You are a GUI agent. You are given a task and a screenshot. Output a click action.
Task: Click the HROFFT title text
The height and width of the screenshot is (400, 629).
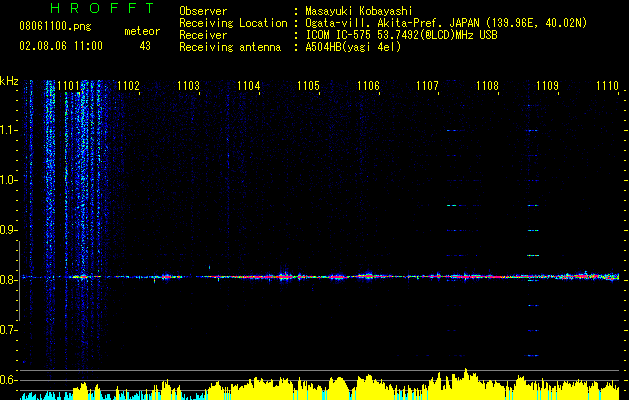point(102,8)
